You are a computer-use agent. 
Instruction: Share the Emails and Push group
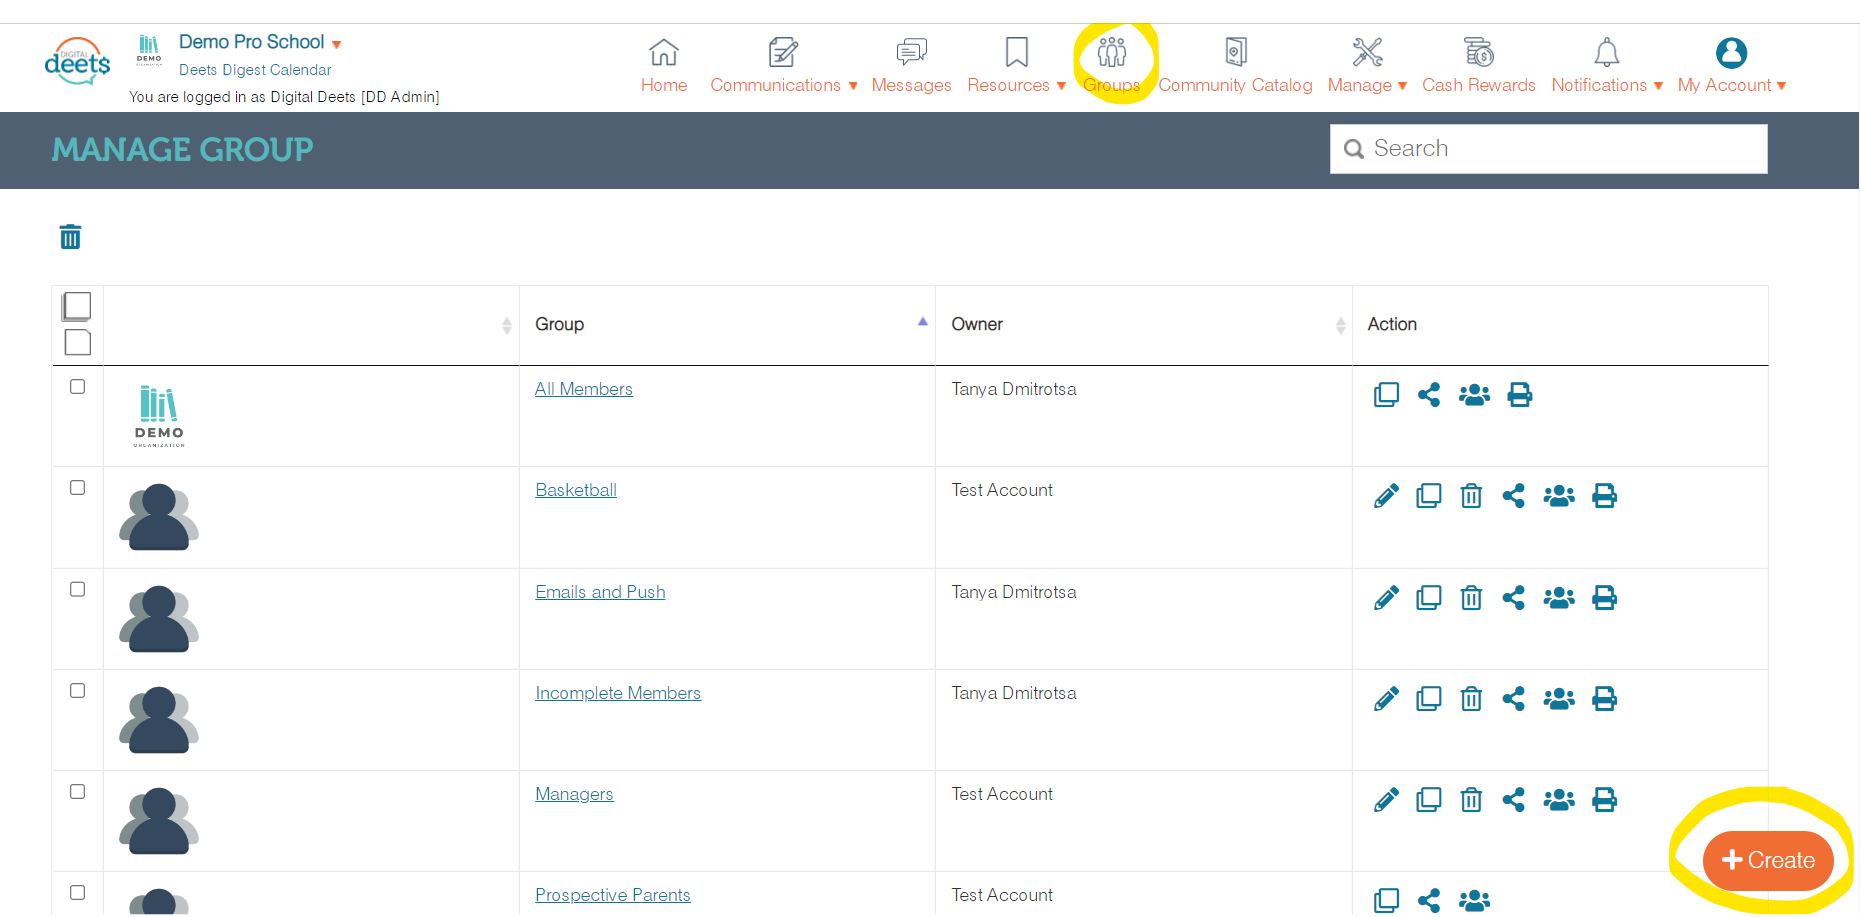(x=1514, y=598)
